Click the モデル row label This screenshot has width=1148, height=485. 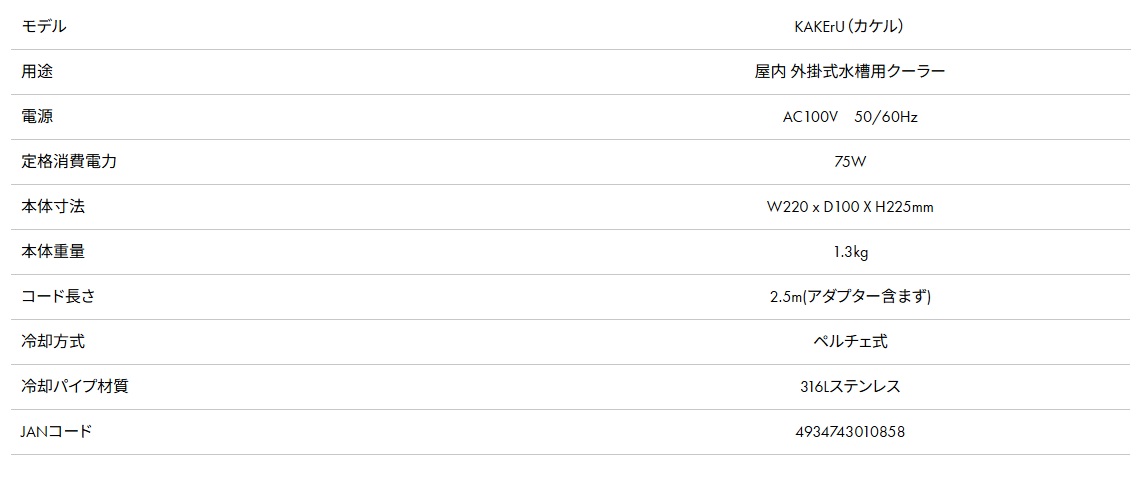coord(44,27)
